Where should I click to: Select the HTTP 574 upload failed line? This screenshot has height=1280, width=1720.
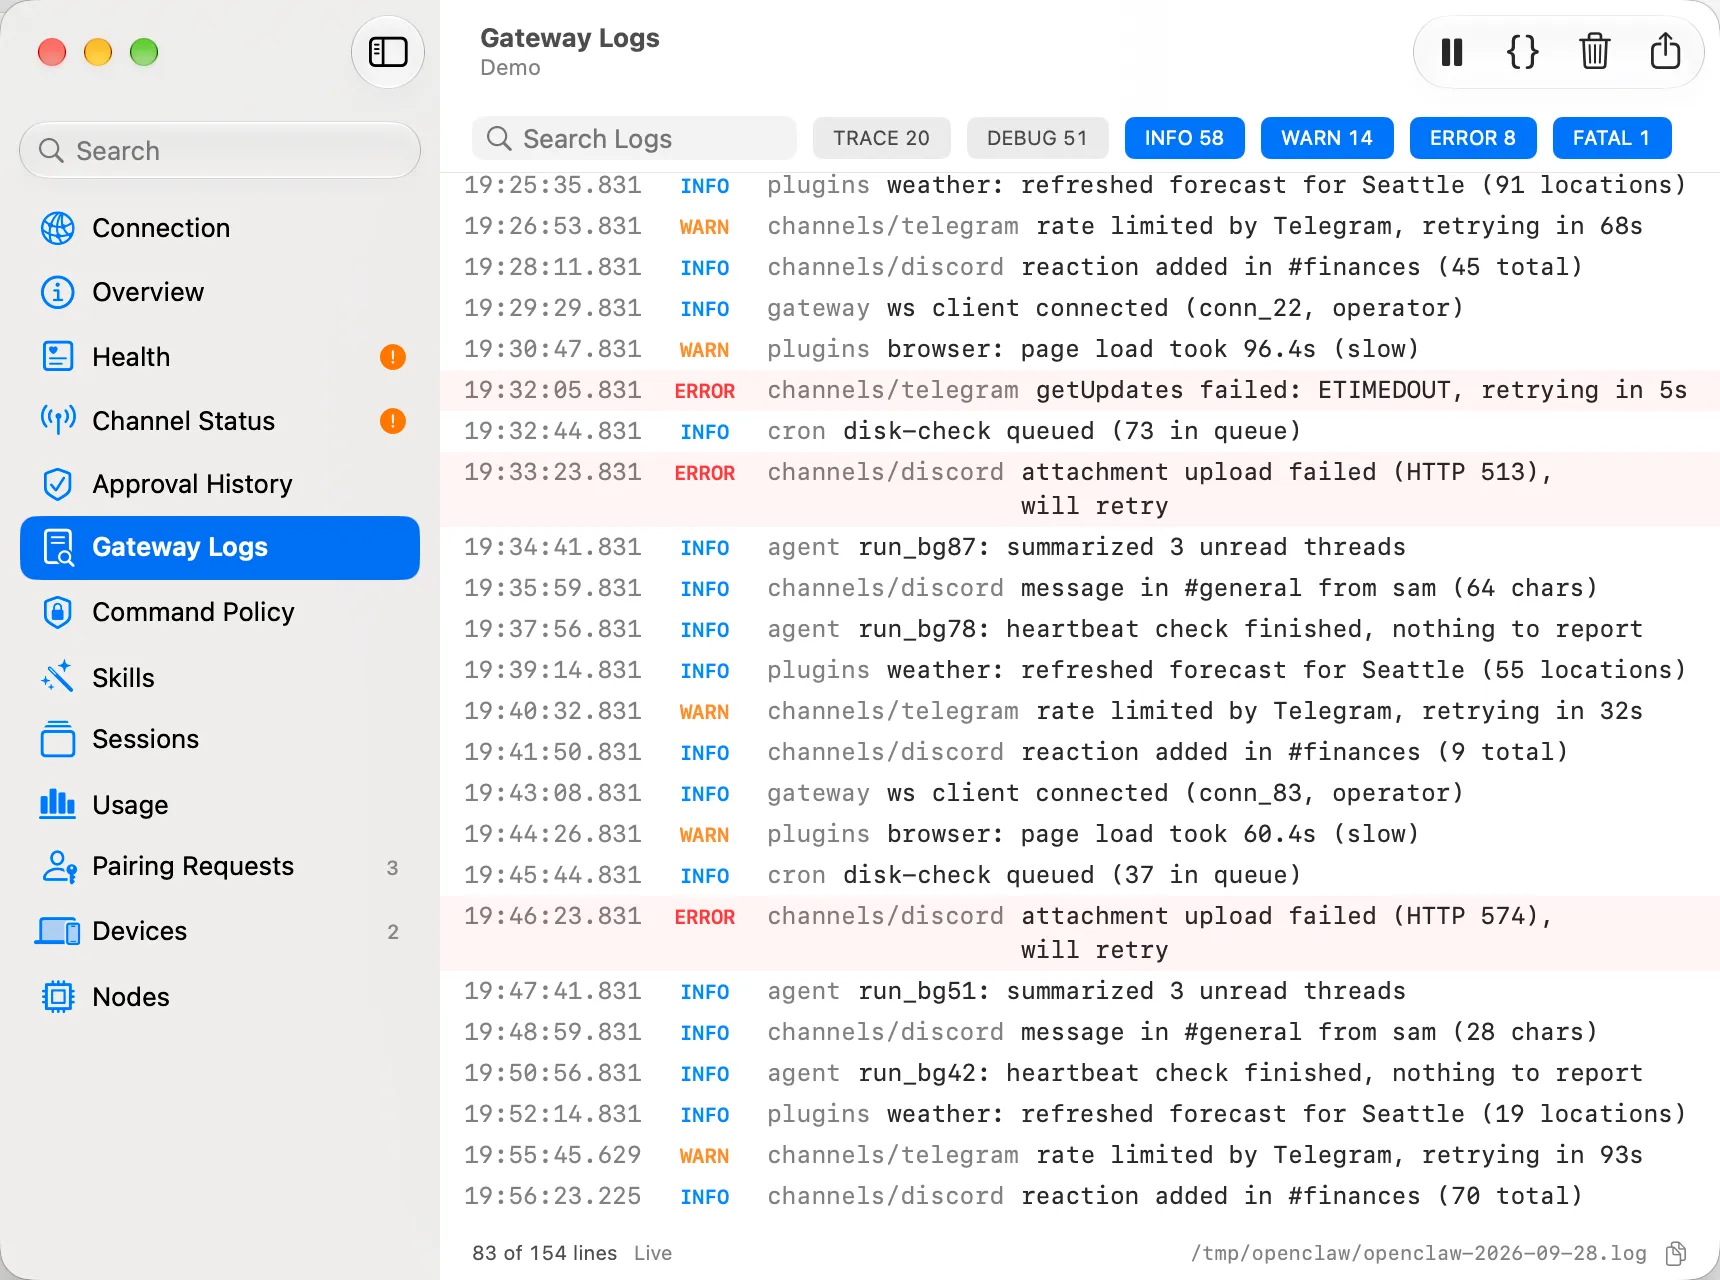1080,933
